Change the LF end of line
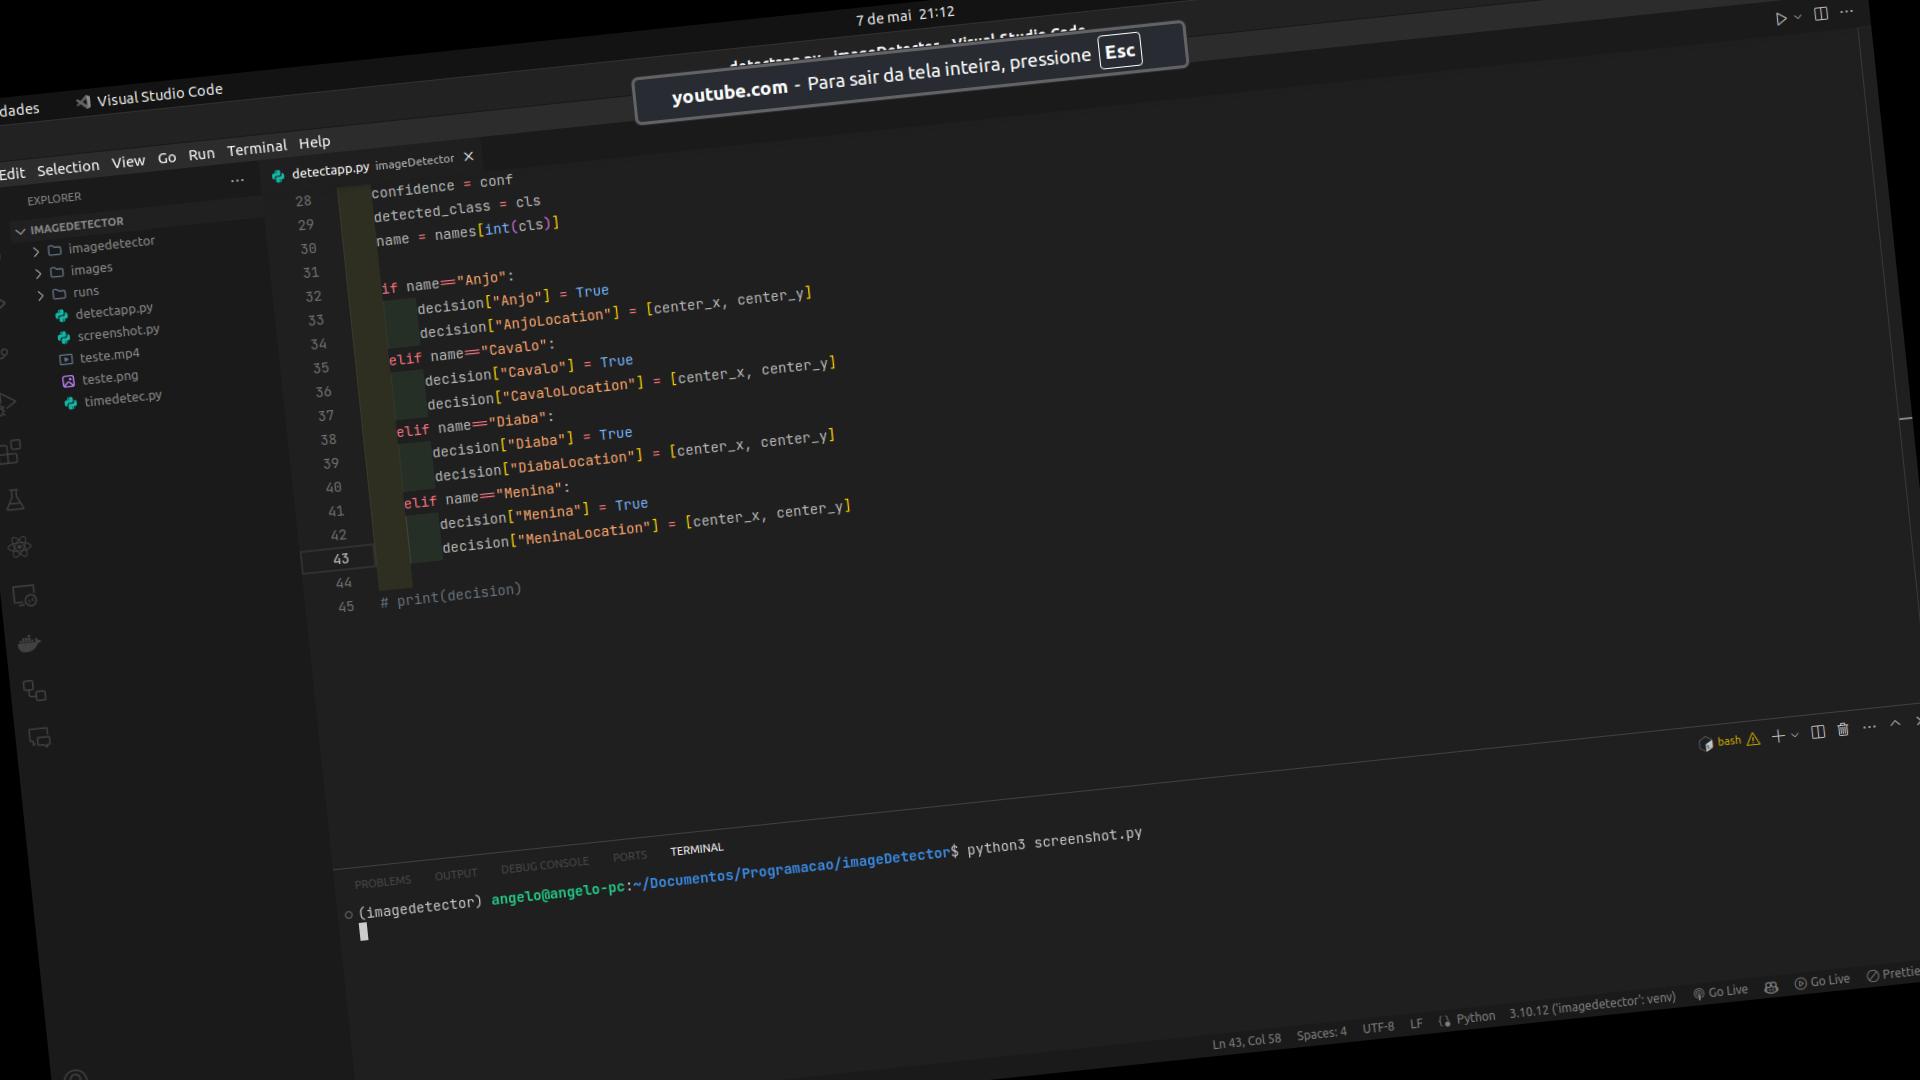 pos(1416,1024)
